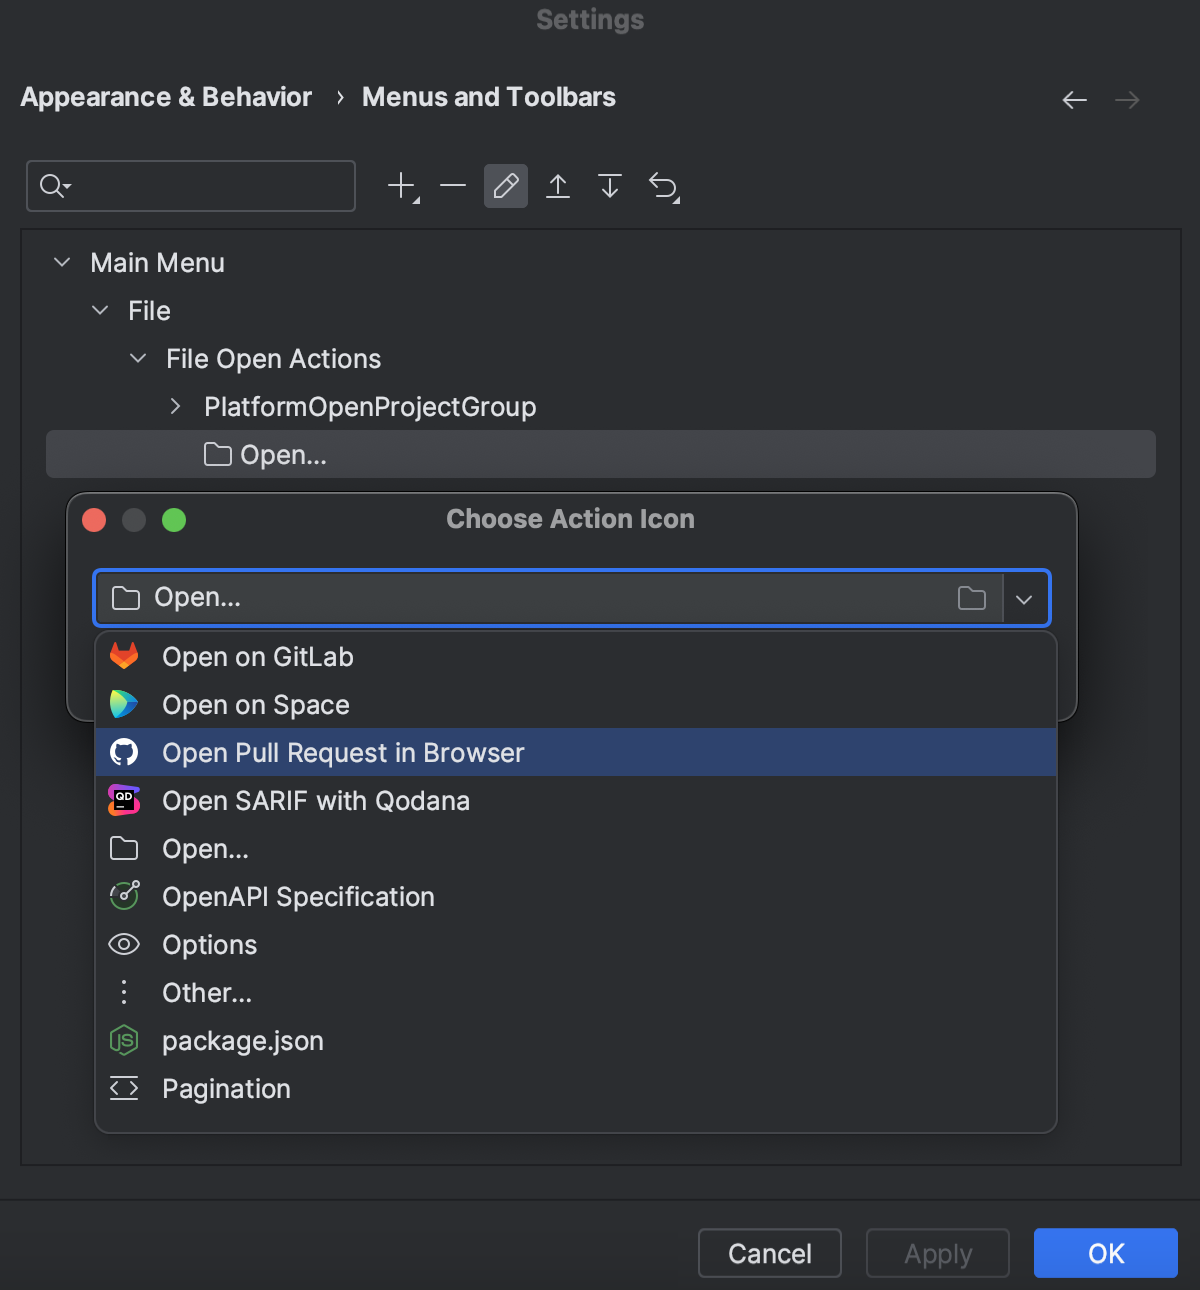The width and height of the screenshot is (1200, 1290).
Task: Select the Edit Icon pencil tool
Action: 505,185
